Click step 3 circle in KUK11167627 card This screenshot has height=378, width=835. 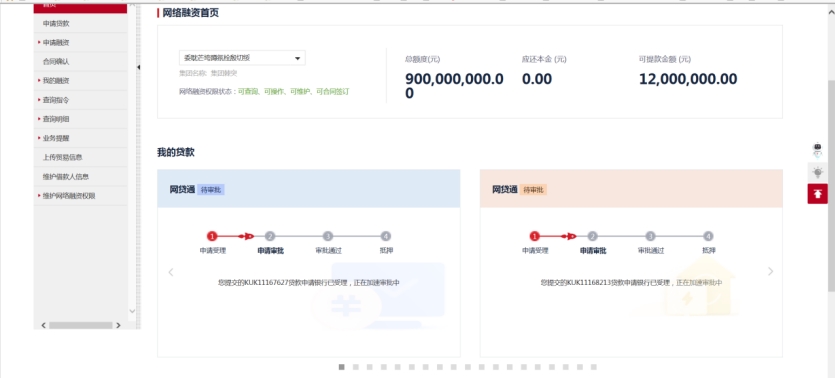pyautogui.click(x=328, y=236)
